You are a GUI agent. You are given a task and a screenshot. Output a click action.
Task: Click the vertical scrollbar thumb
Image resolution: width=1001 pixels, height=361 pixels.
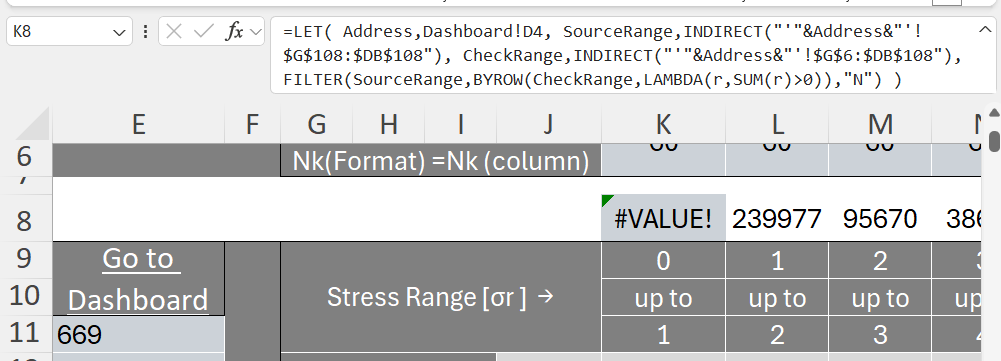(994, 141)
